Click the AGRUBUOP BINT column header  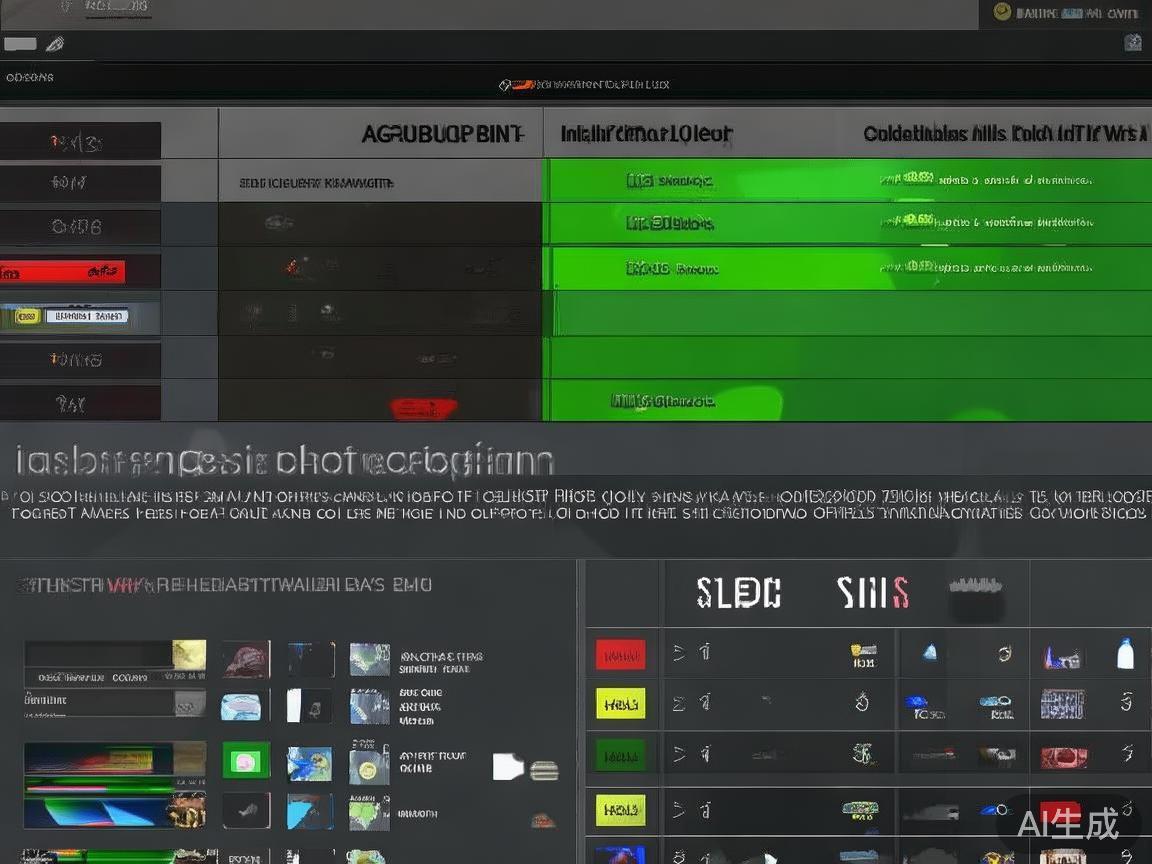coord(442,134)
